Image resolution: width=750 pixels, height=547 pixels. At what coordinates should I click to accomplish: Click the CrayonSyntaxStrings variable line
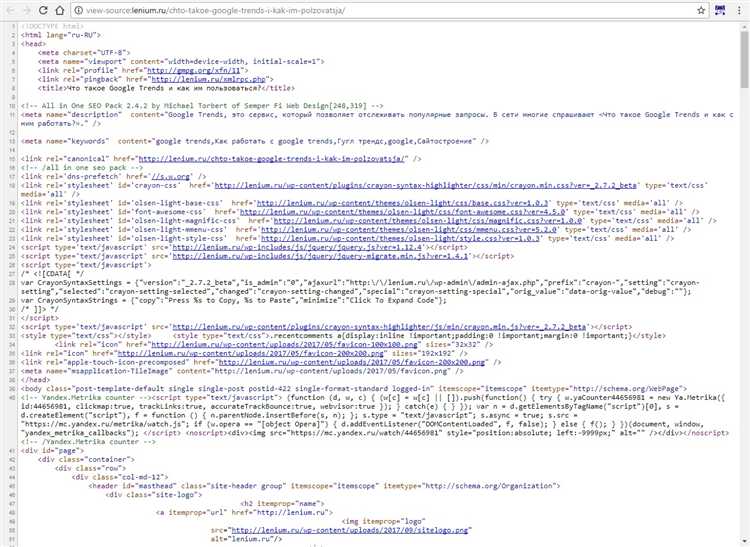[x=234, y=300]
